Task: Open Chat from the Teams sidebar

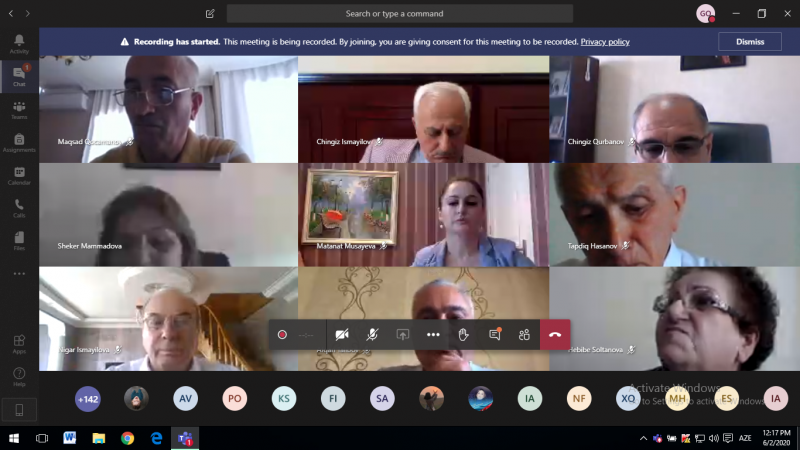Action: [19, 77]
